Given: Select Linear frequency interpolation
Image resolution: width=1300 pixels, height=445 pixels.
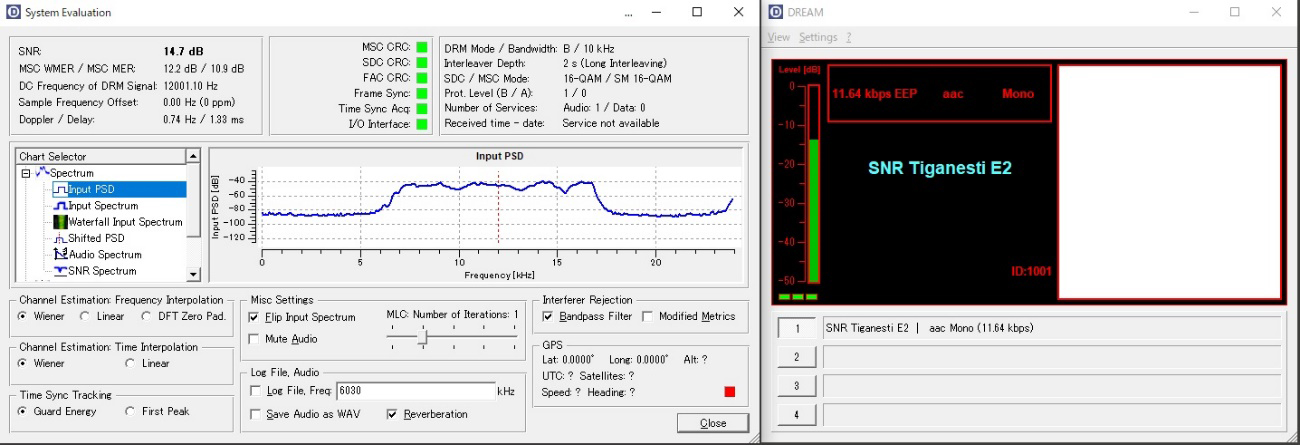Looking at the screenshot, I should [85, 317].
